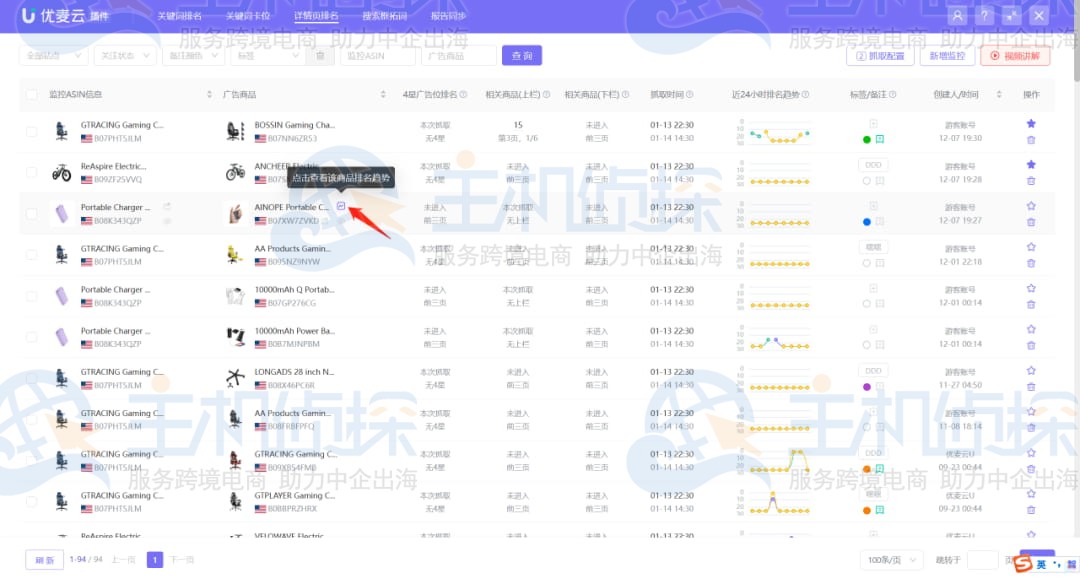Viewport: 1080px width, 579px height.
Task: Click the user profile icon in the top bar
Action: [958, 15]
